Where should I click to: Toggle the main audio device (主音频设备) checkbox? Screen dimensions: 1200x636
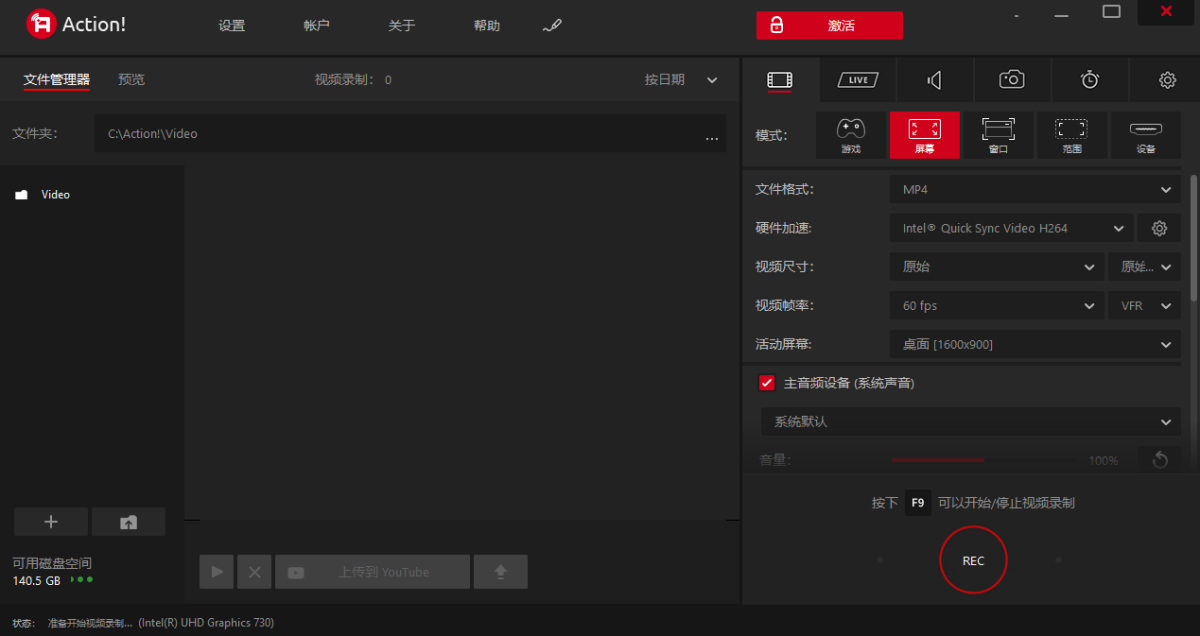point(767,383)
